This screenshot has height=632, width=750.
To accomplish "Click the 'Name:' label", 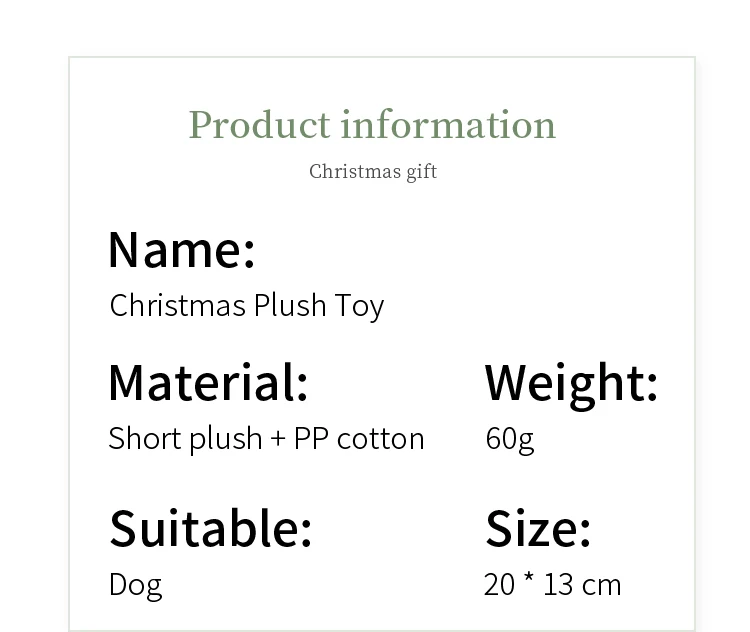I will click(181, 249).
